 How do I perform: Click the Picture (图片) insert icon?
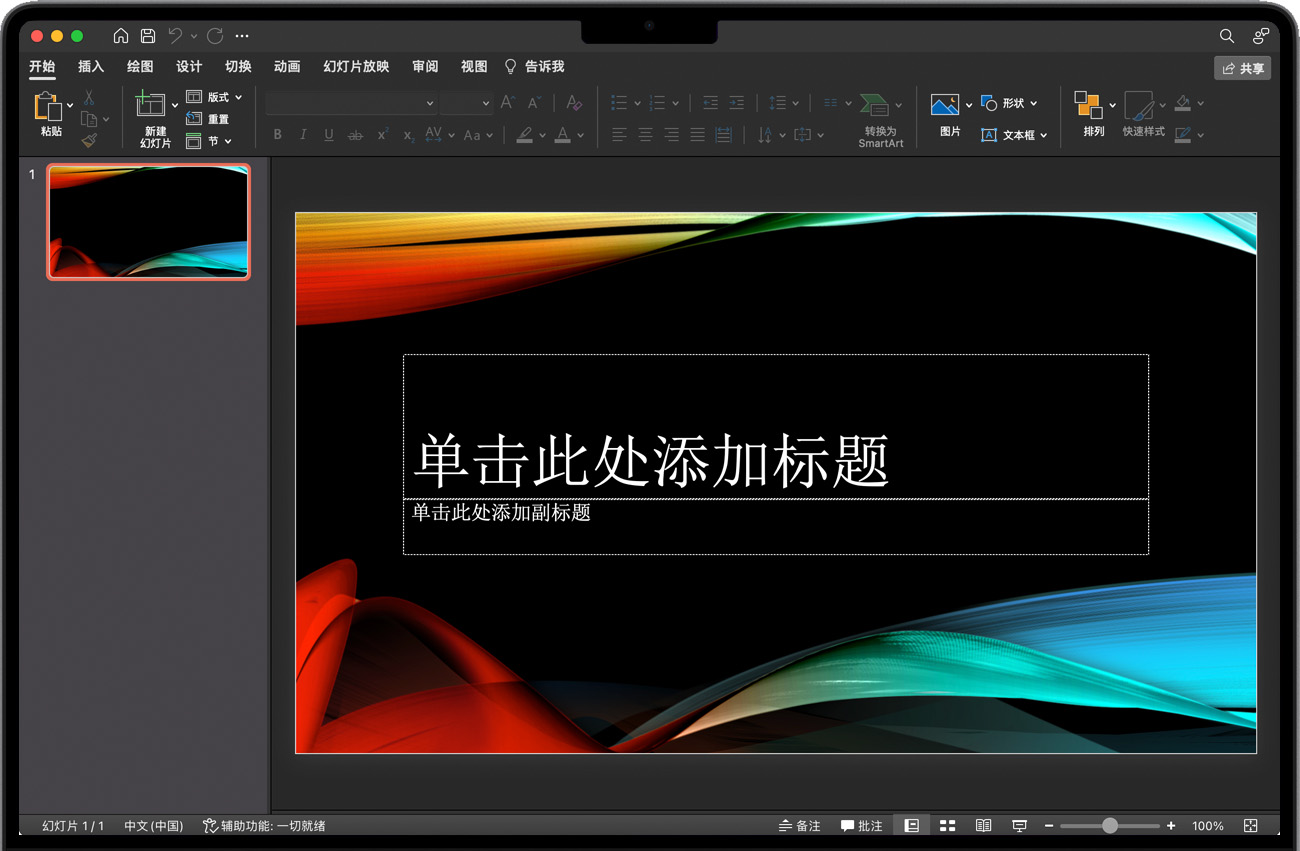(945, 105)
